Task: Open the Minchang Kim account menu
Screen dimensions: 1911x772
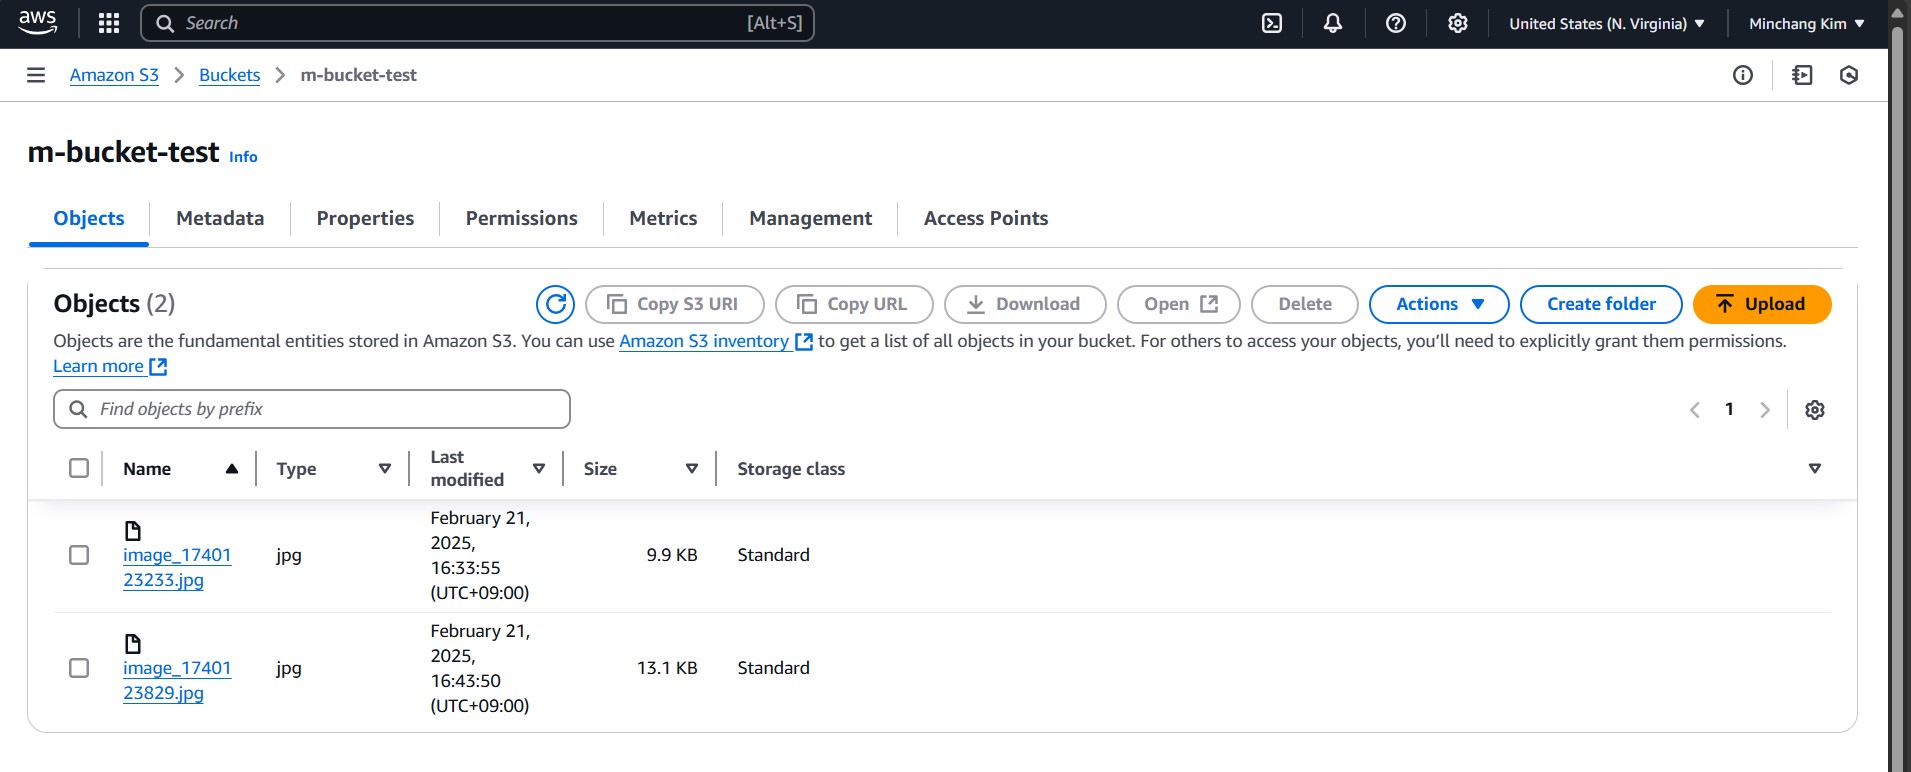Action: click(x=1806, y=23)
